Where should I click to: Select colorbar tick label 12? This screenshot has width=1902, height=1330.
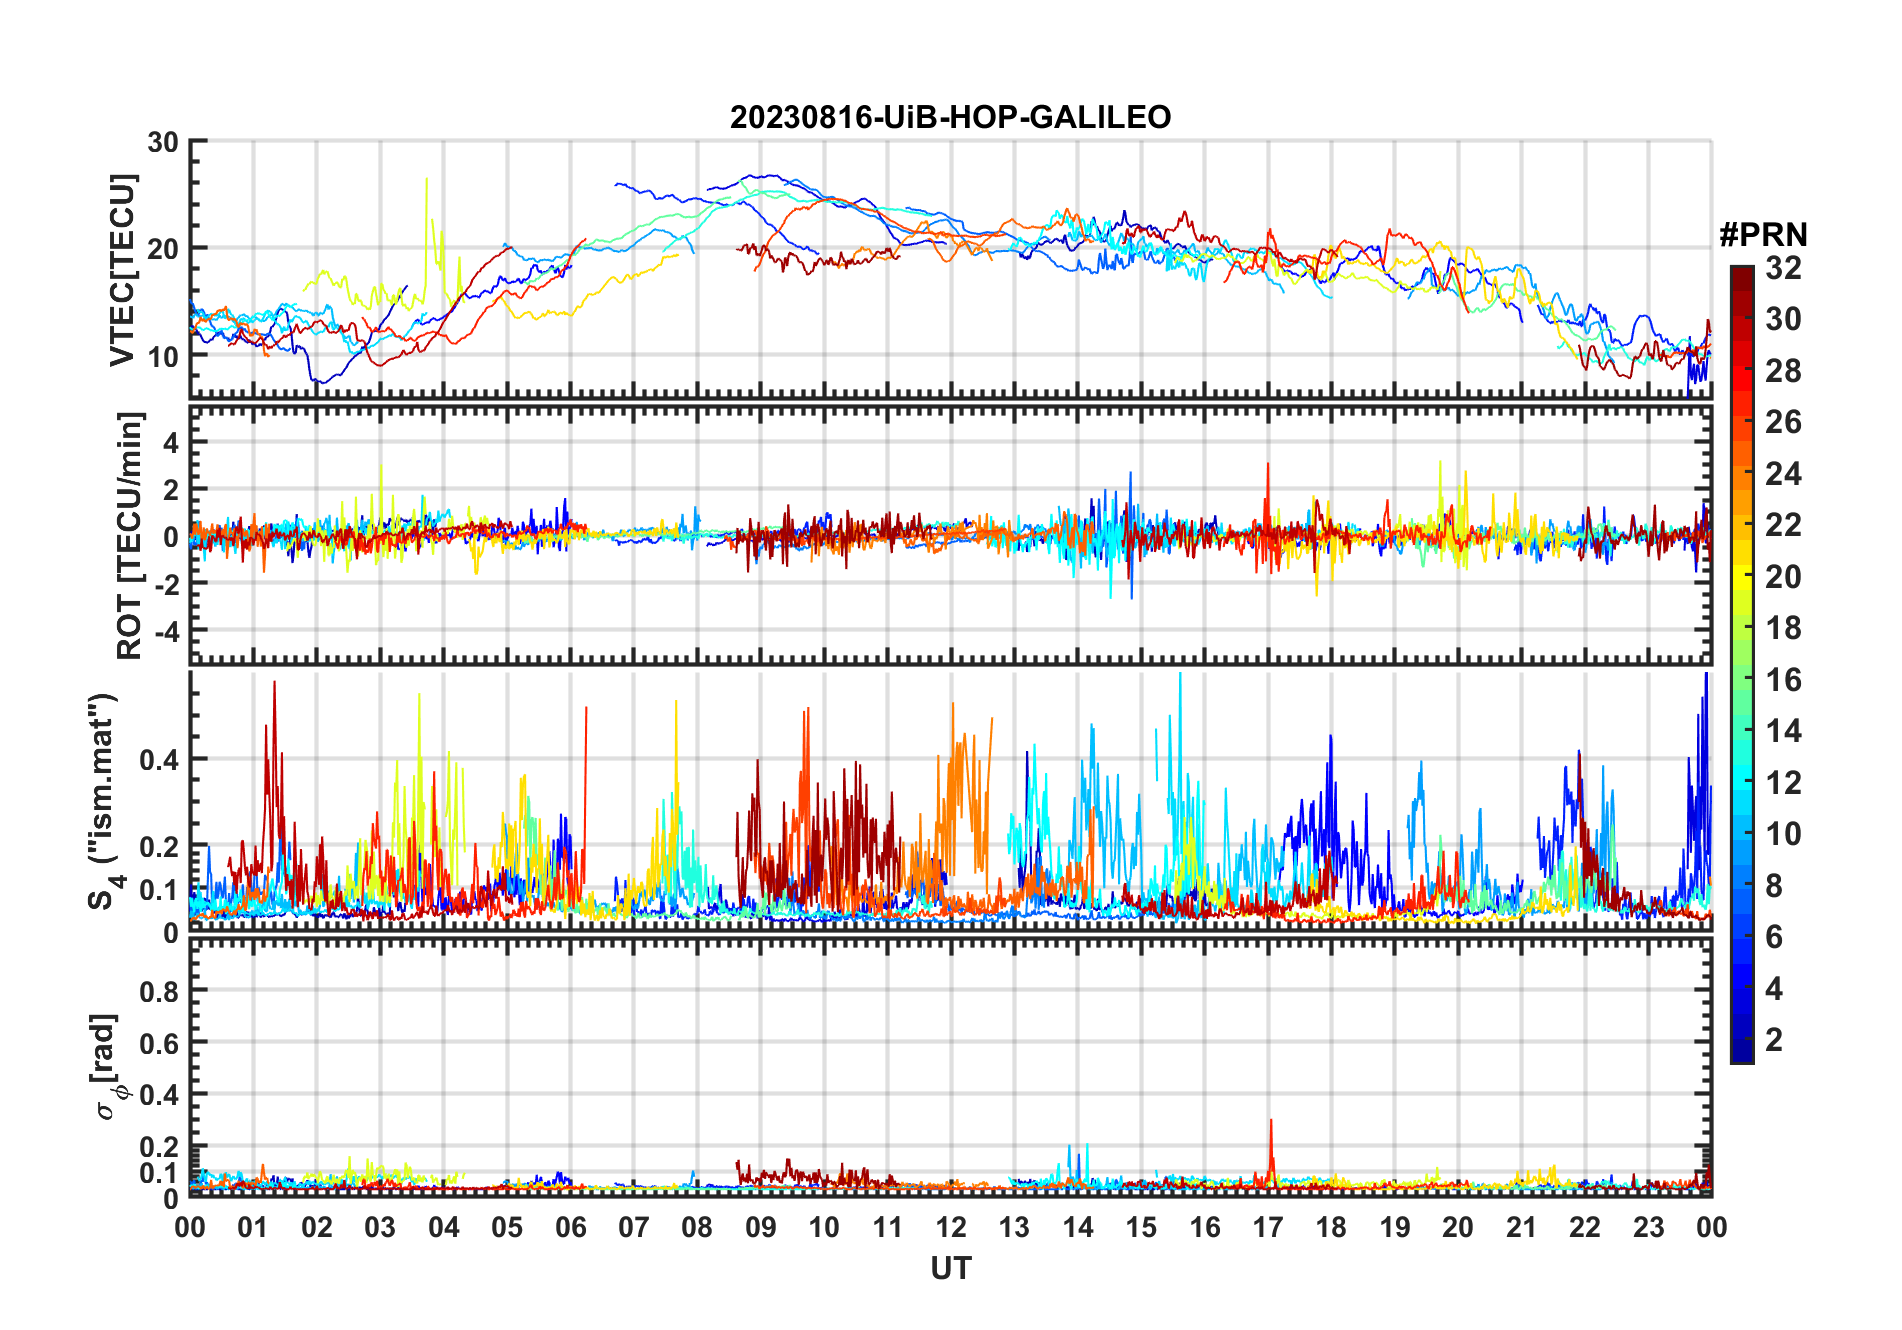[1783, 783]
